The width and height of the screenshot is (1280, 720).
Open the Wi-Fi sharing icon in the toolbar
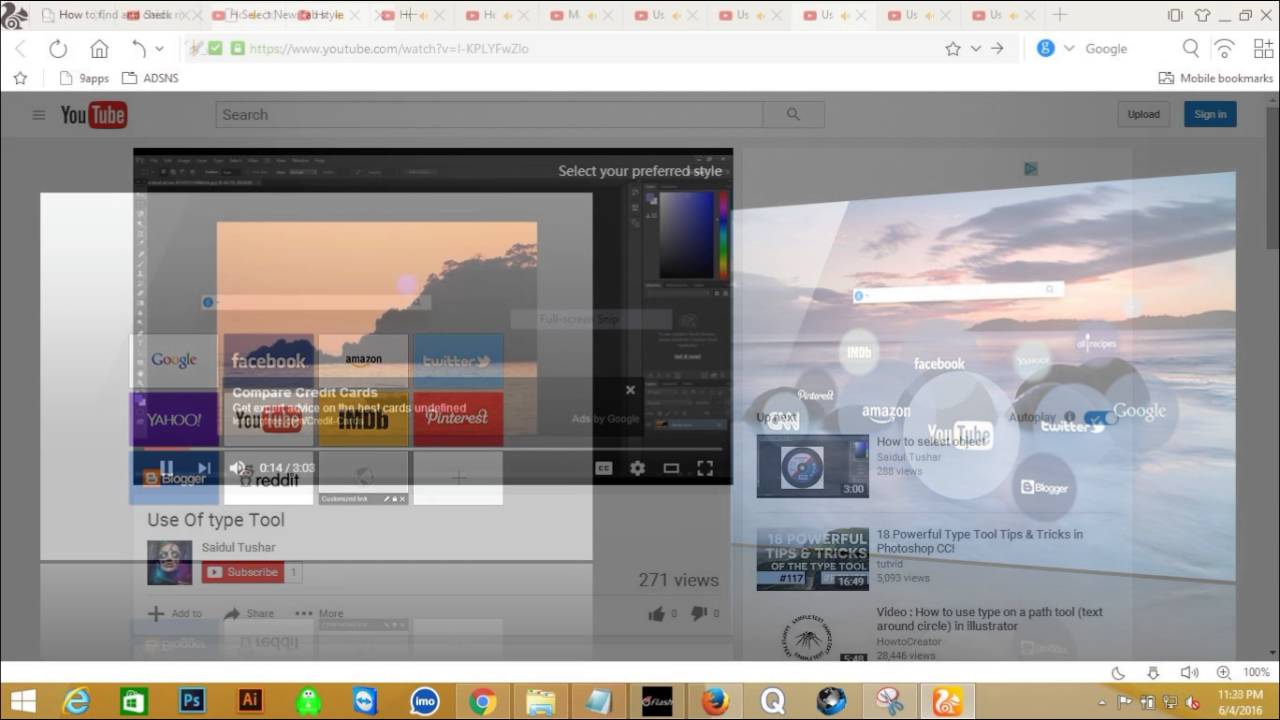pyautogui.click(x=1224, y=48)
